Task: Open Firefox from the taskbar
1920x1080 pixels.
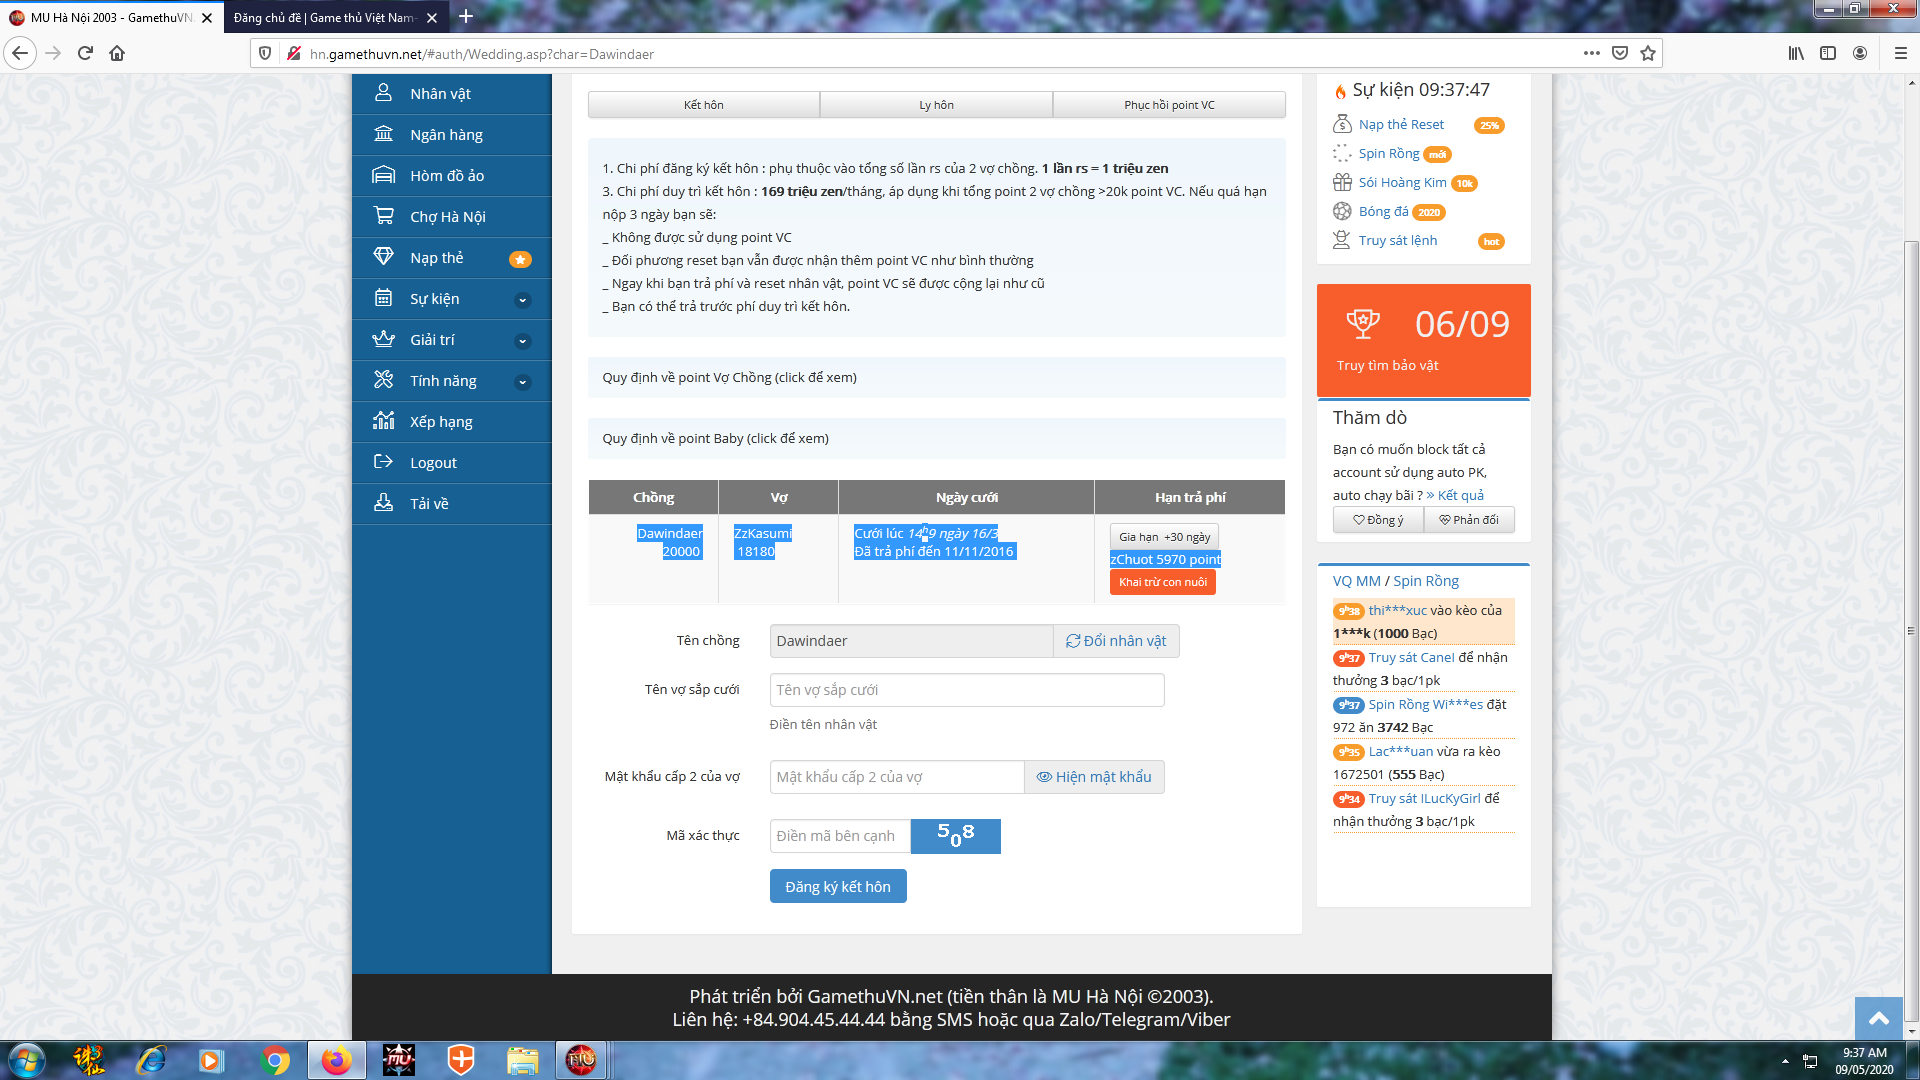Action: point(336,1060)
